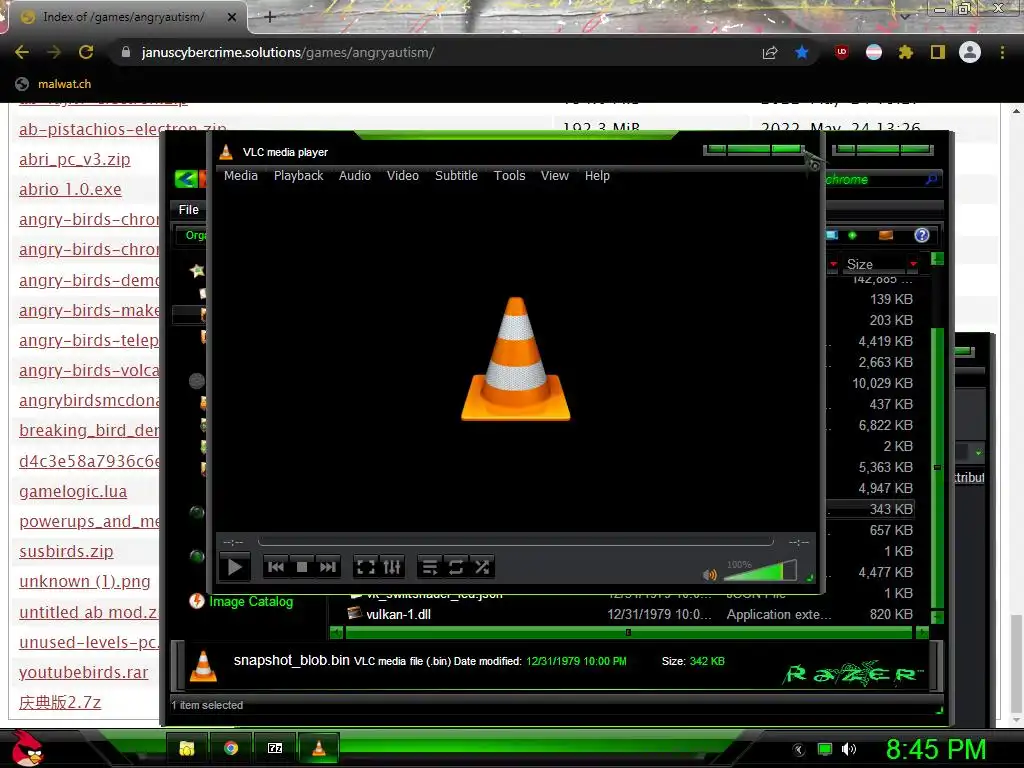The width and height of the screenshot is (1024, 768).
Task: Open Explorer help question mark icon
Action: click(x=921, y=235)
